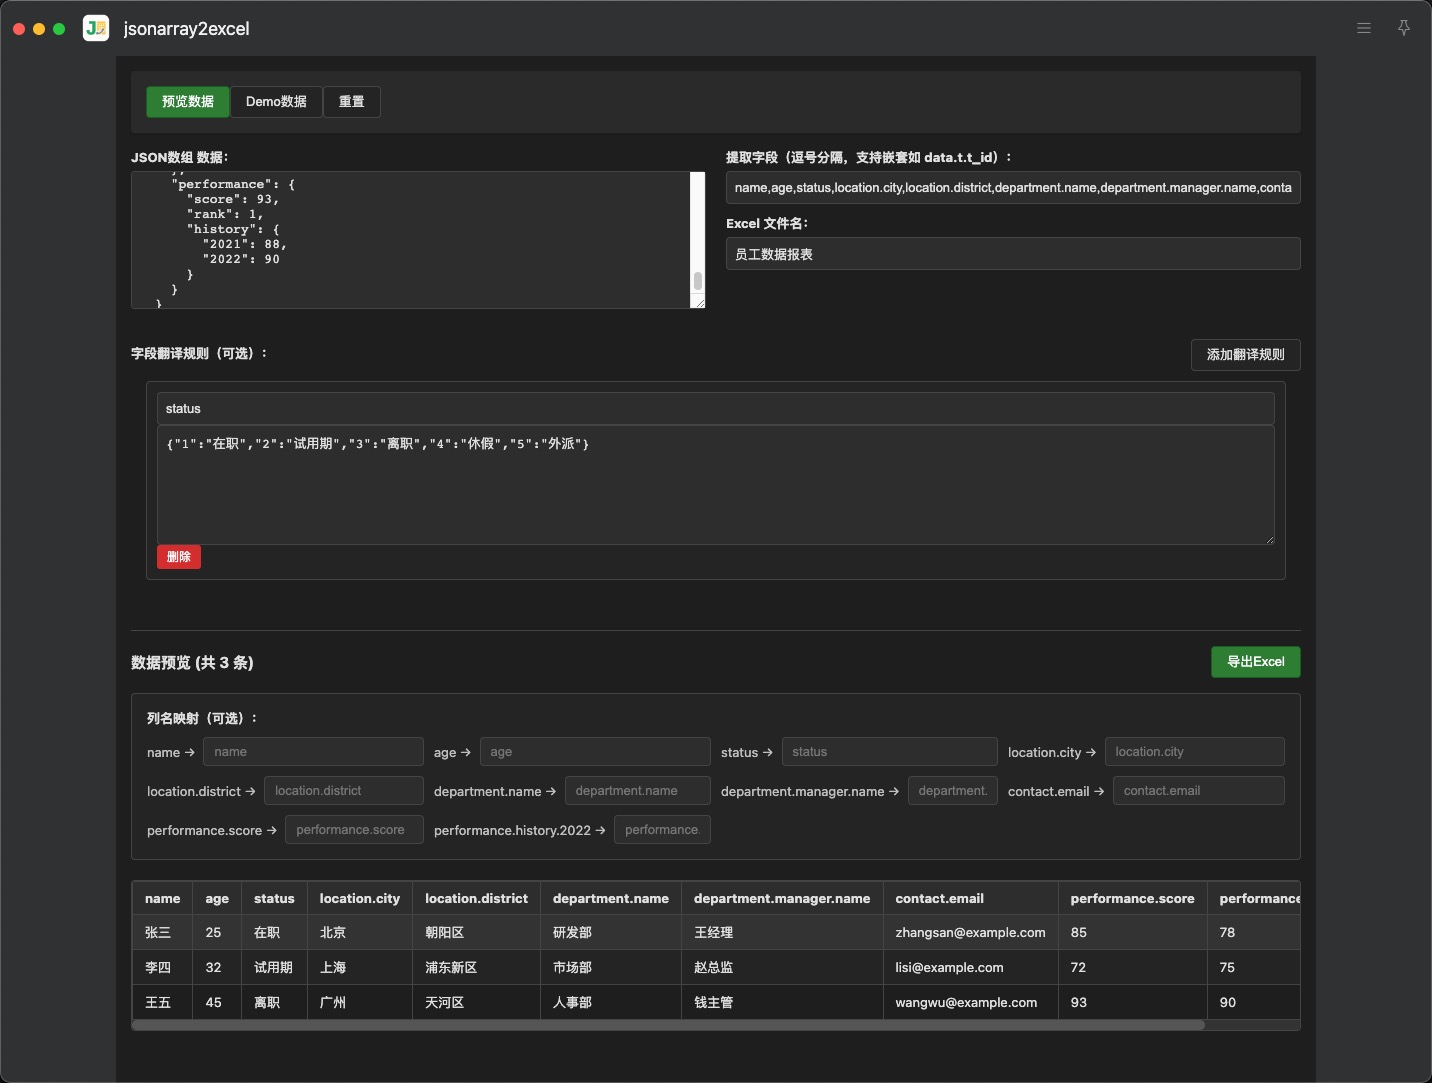Click the 数据预览 (共 3 条) heading
Viewport: 1432px width, 1083px height.
(x=192, y=662)
